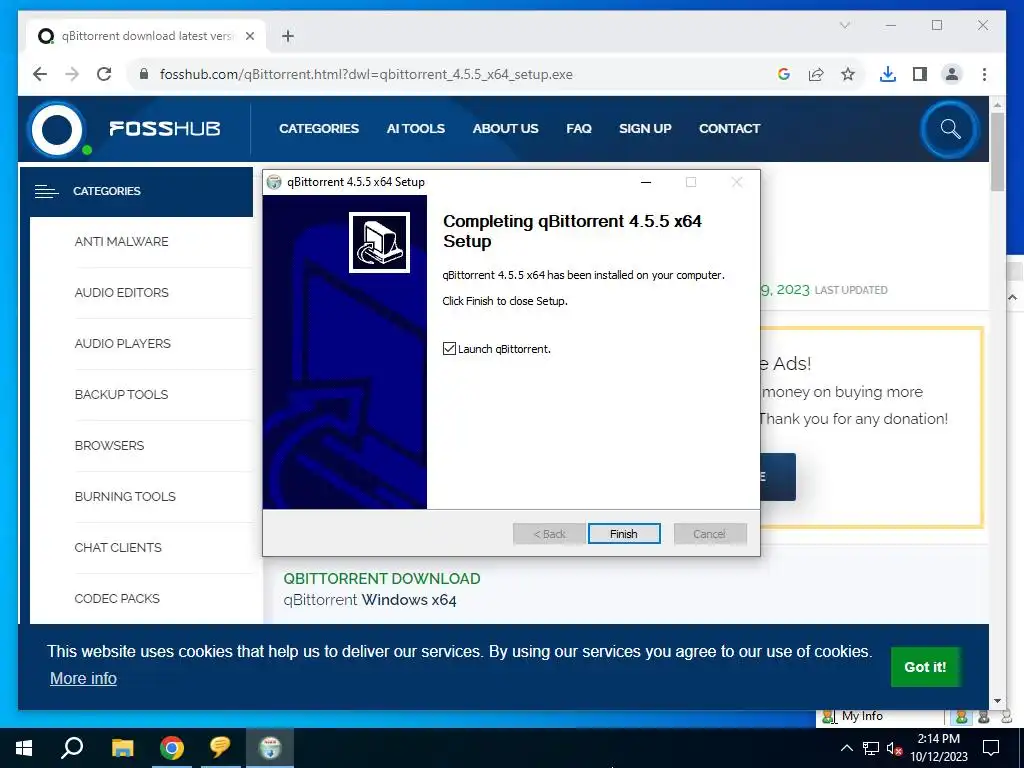The height and width of the screenshot is (768, 1024).
Task: Open Windows taskbar search
Action: pyautogui.click(x=72, y=748)
